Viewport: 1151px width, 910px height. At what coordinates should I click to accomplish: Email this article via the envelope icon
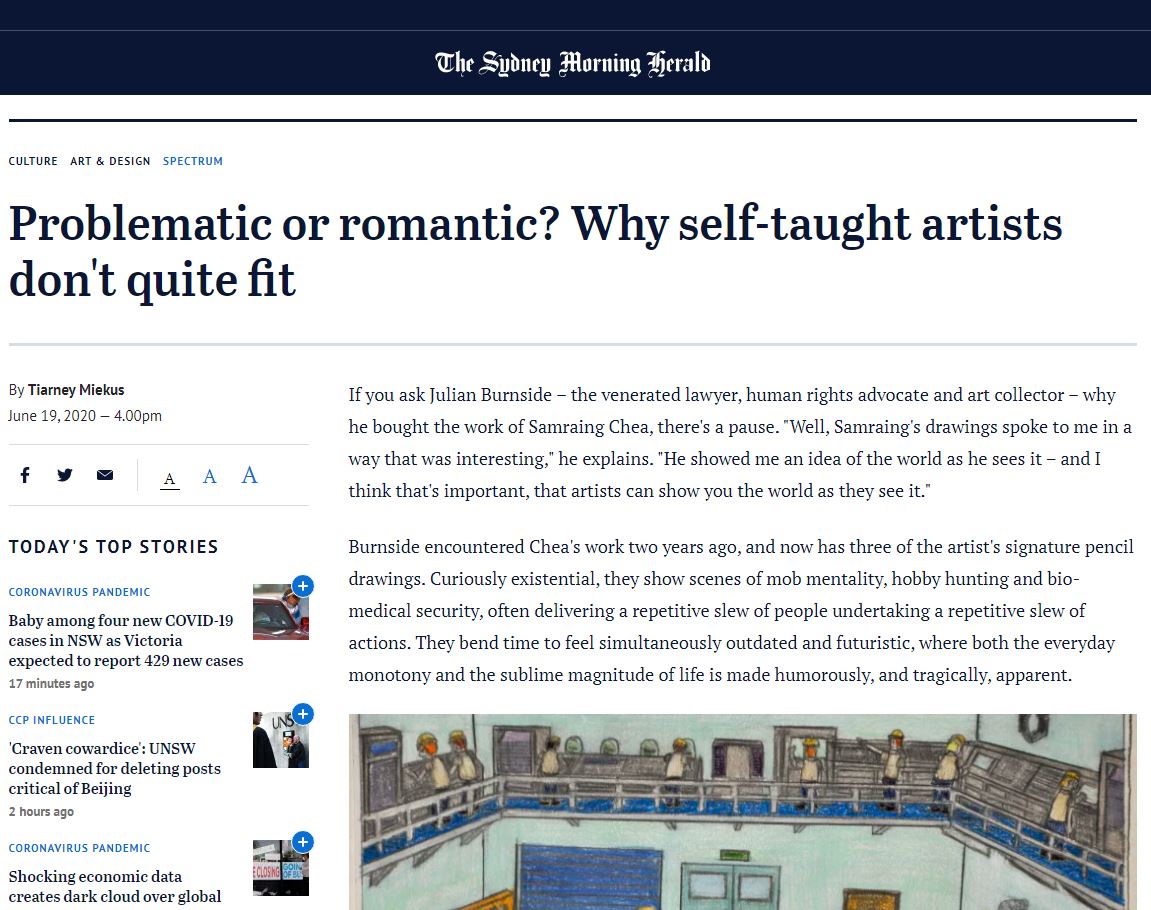105,475
